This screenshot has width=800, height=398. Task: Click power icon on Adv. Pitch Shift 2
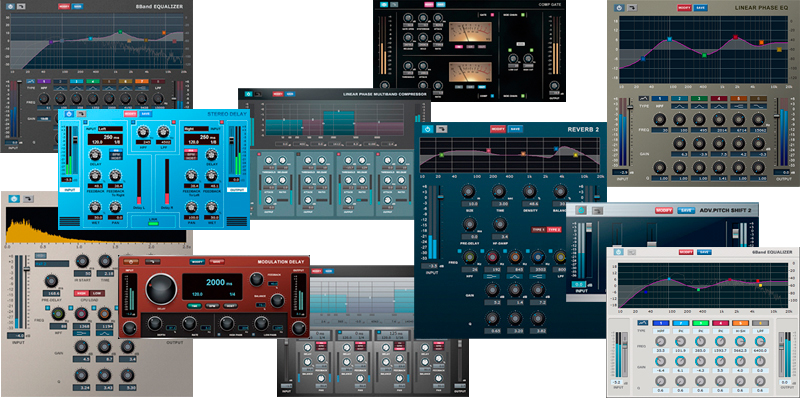point(580,210)
